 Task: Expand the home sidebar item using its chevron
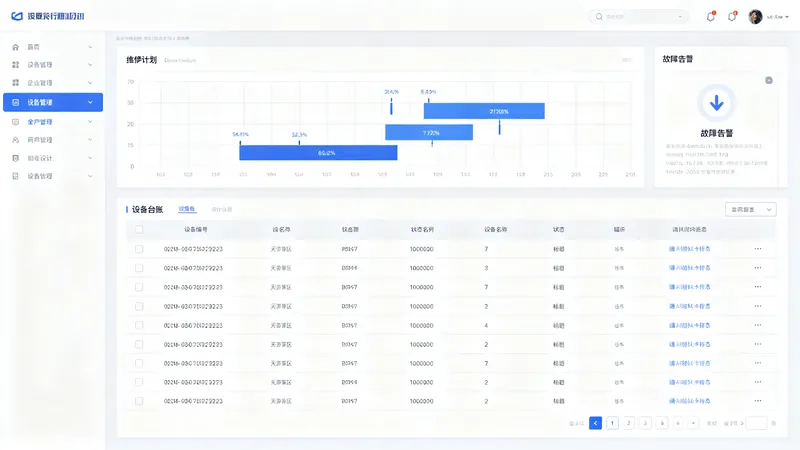pyautogui.click(x=90, y=47)
